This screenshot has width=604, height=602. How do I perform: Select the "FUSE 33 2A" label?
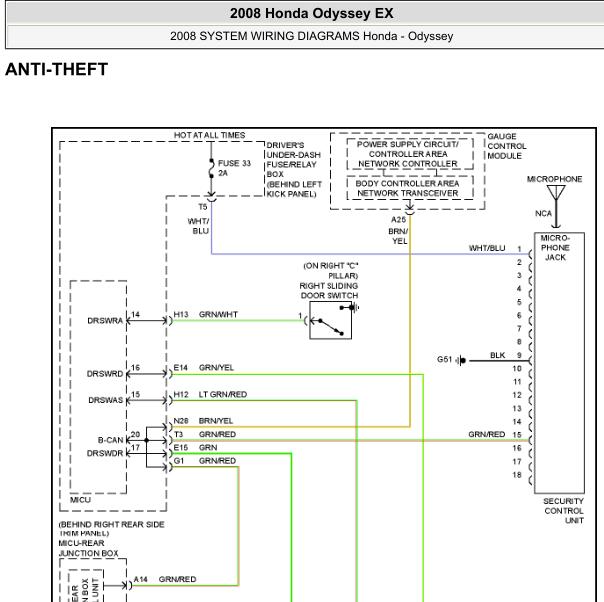(x=234, y=168)
